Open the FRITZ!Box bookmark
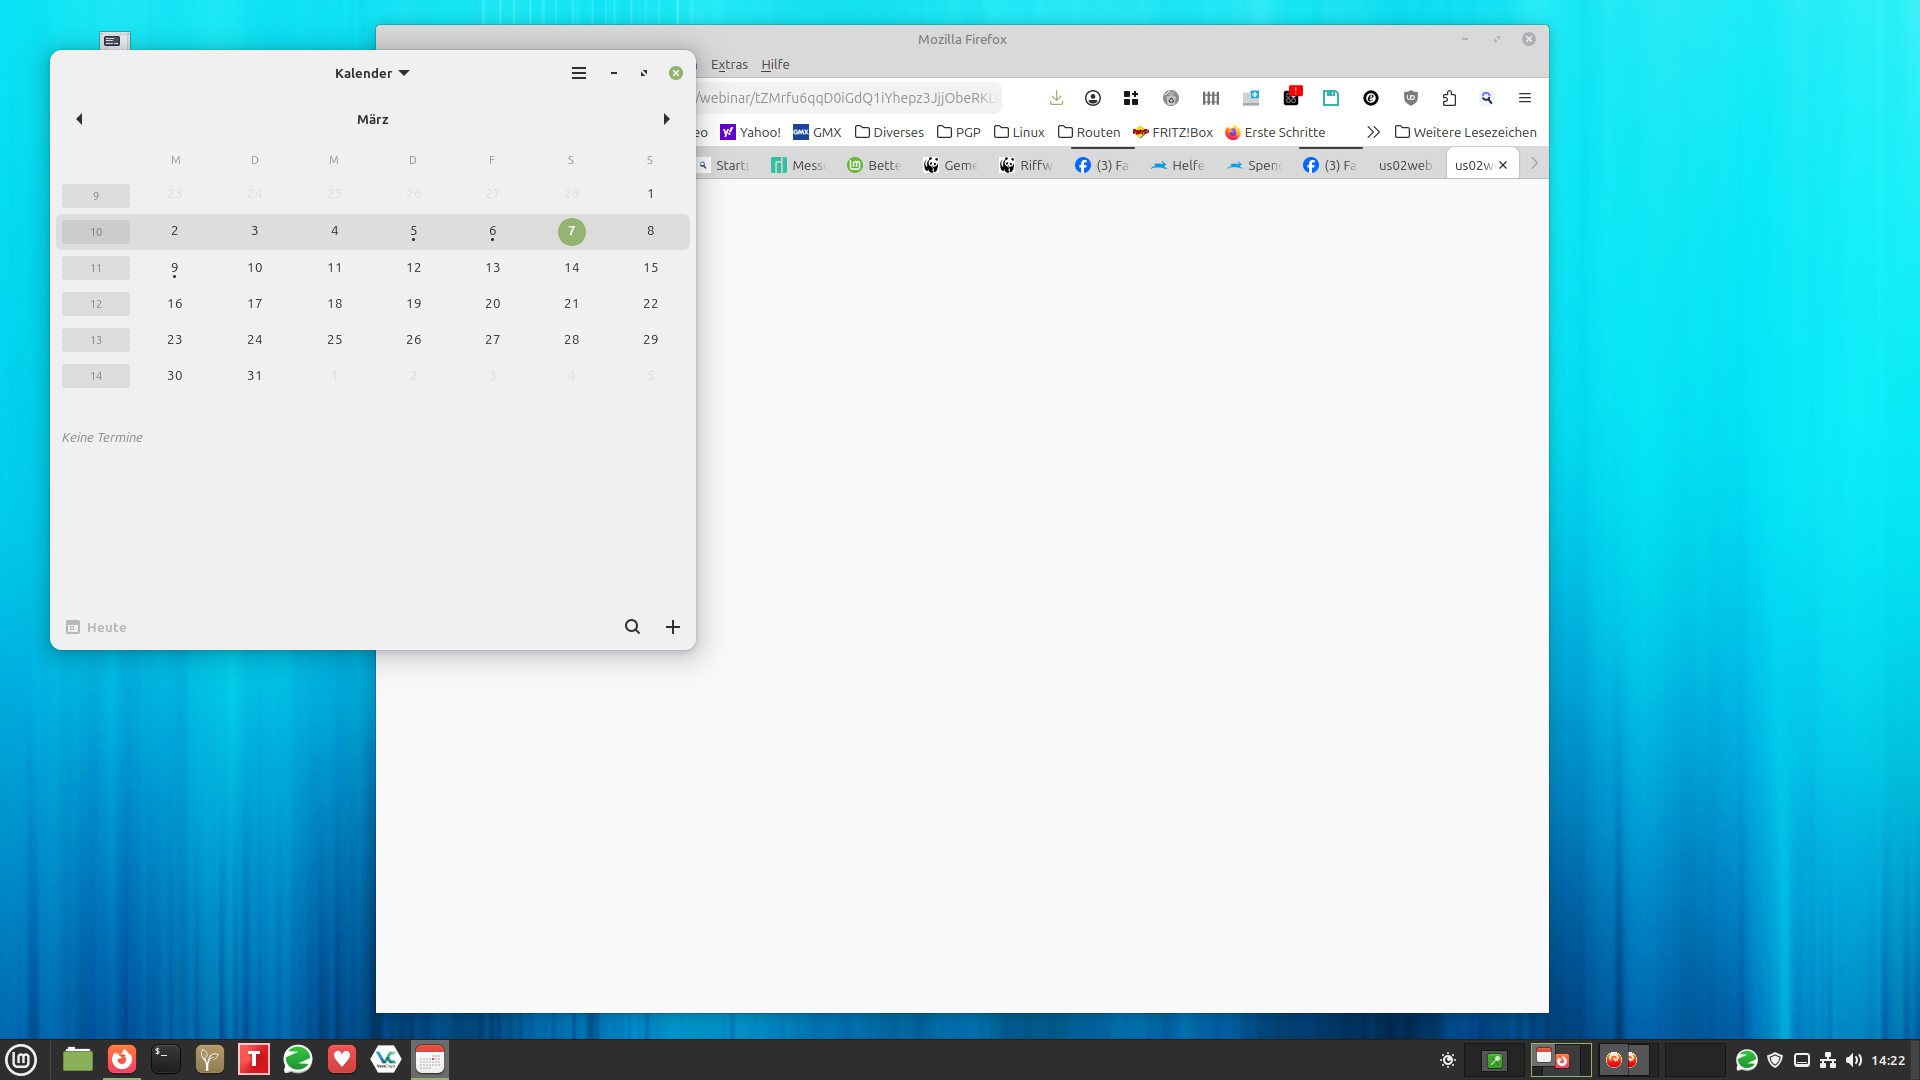The image size is (1920, 1080). [1173, 132]
